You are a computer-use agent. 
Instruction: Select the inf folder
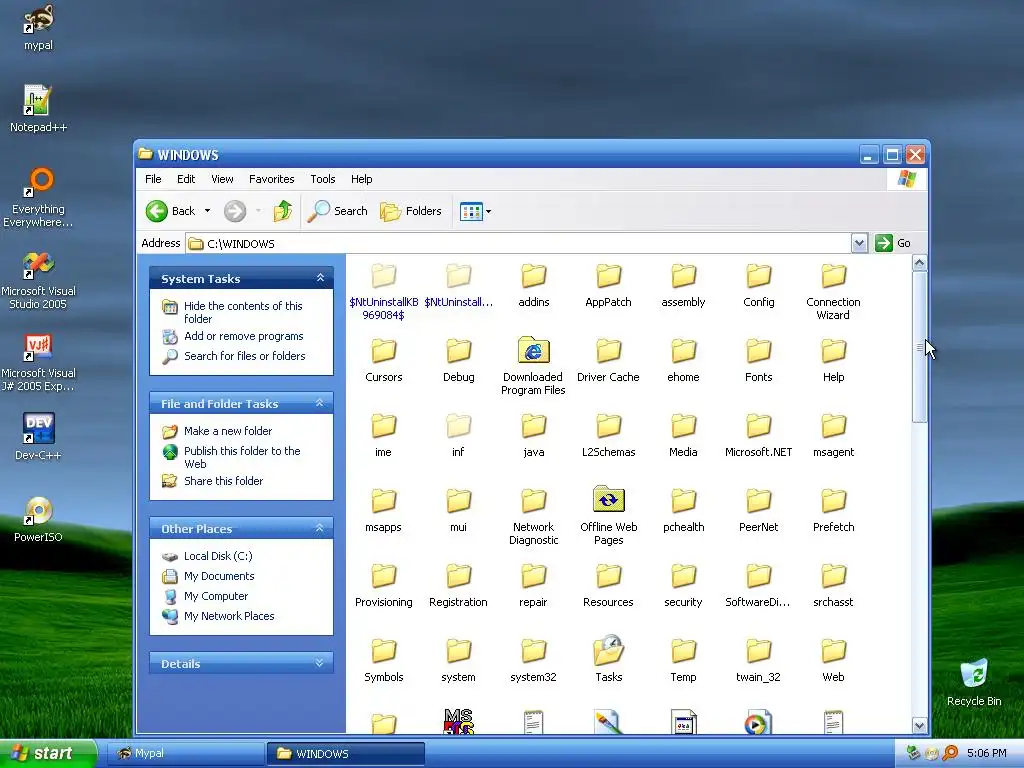coord(458,436)
